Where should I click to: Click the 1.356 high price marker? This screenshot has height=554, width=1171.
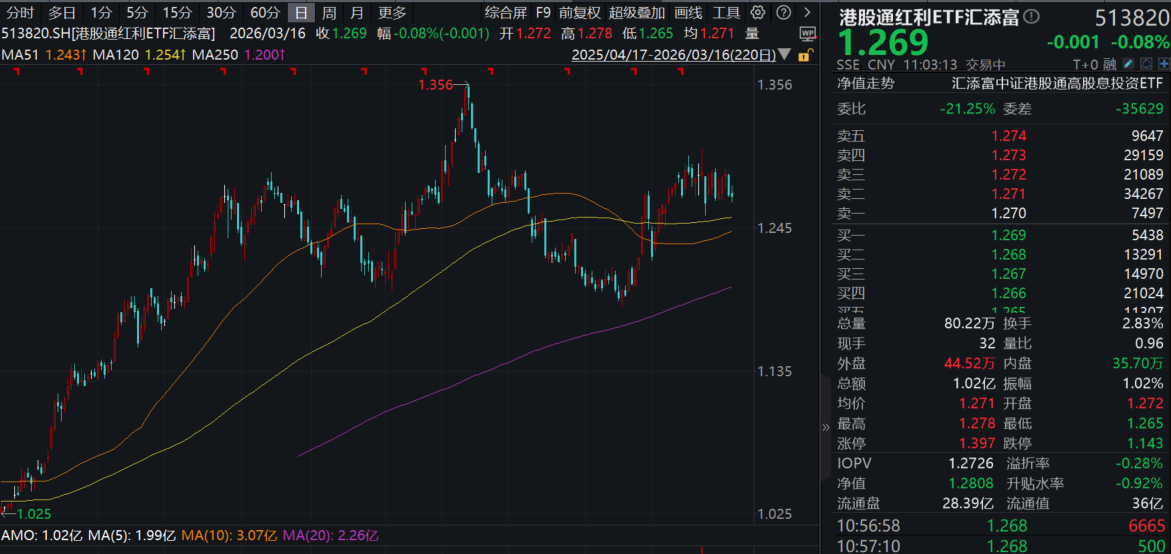pyautogui.click(x=436, y=86)
